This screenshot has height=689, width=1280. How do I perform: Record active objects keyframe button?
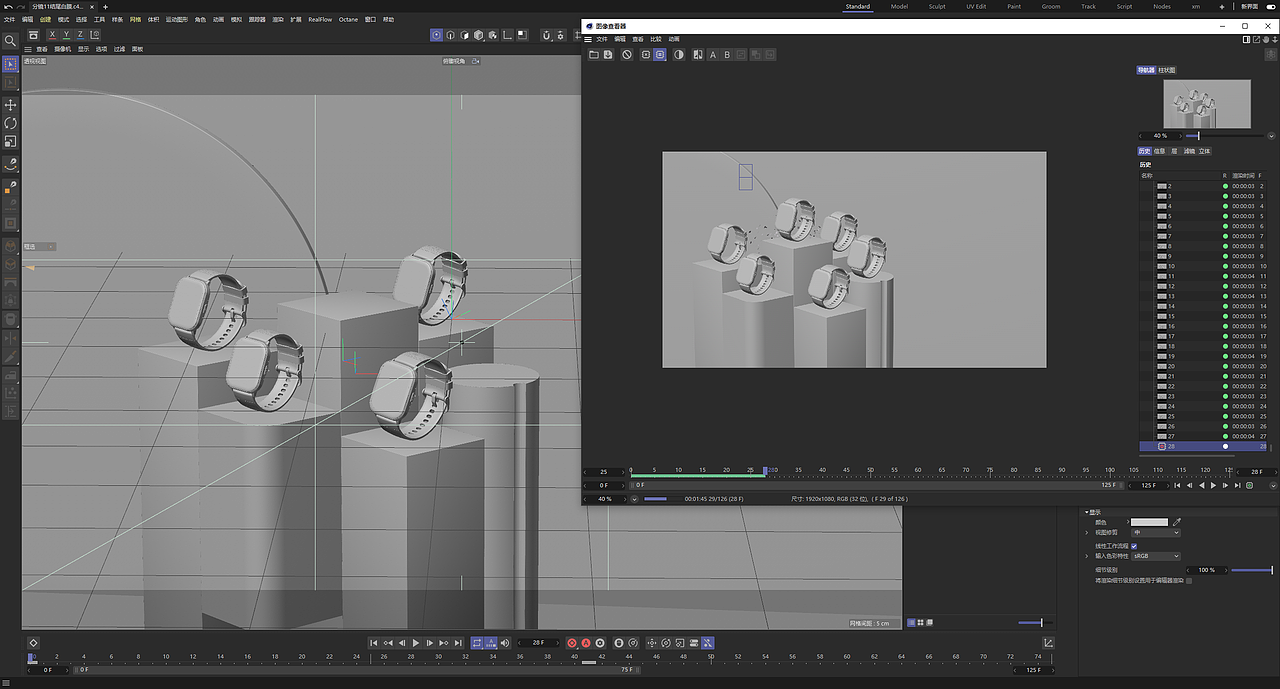(x=572, y=643)
